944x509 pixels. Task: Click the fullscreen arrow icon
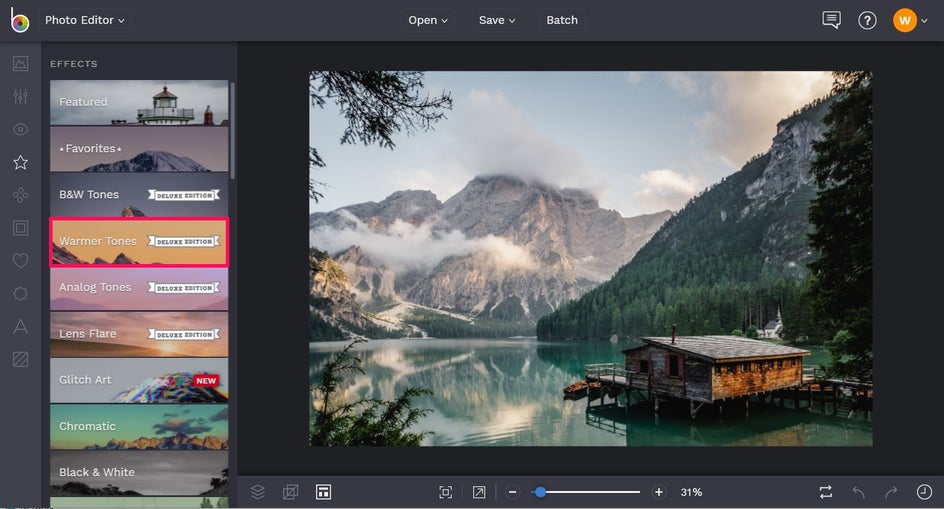tap(479, 492)
